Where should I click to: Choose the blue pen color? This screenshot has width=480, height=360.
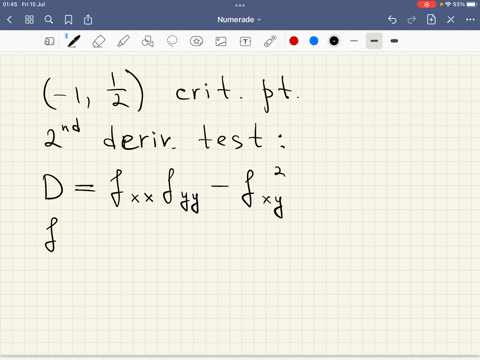pyautogui.click(x=314, y=41)
